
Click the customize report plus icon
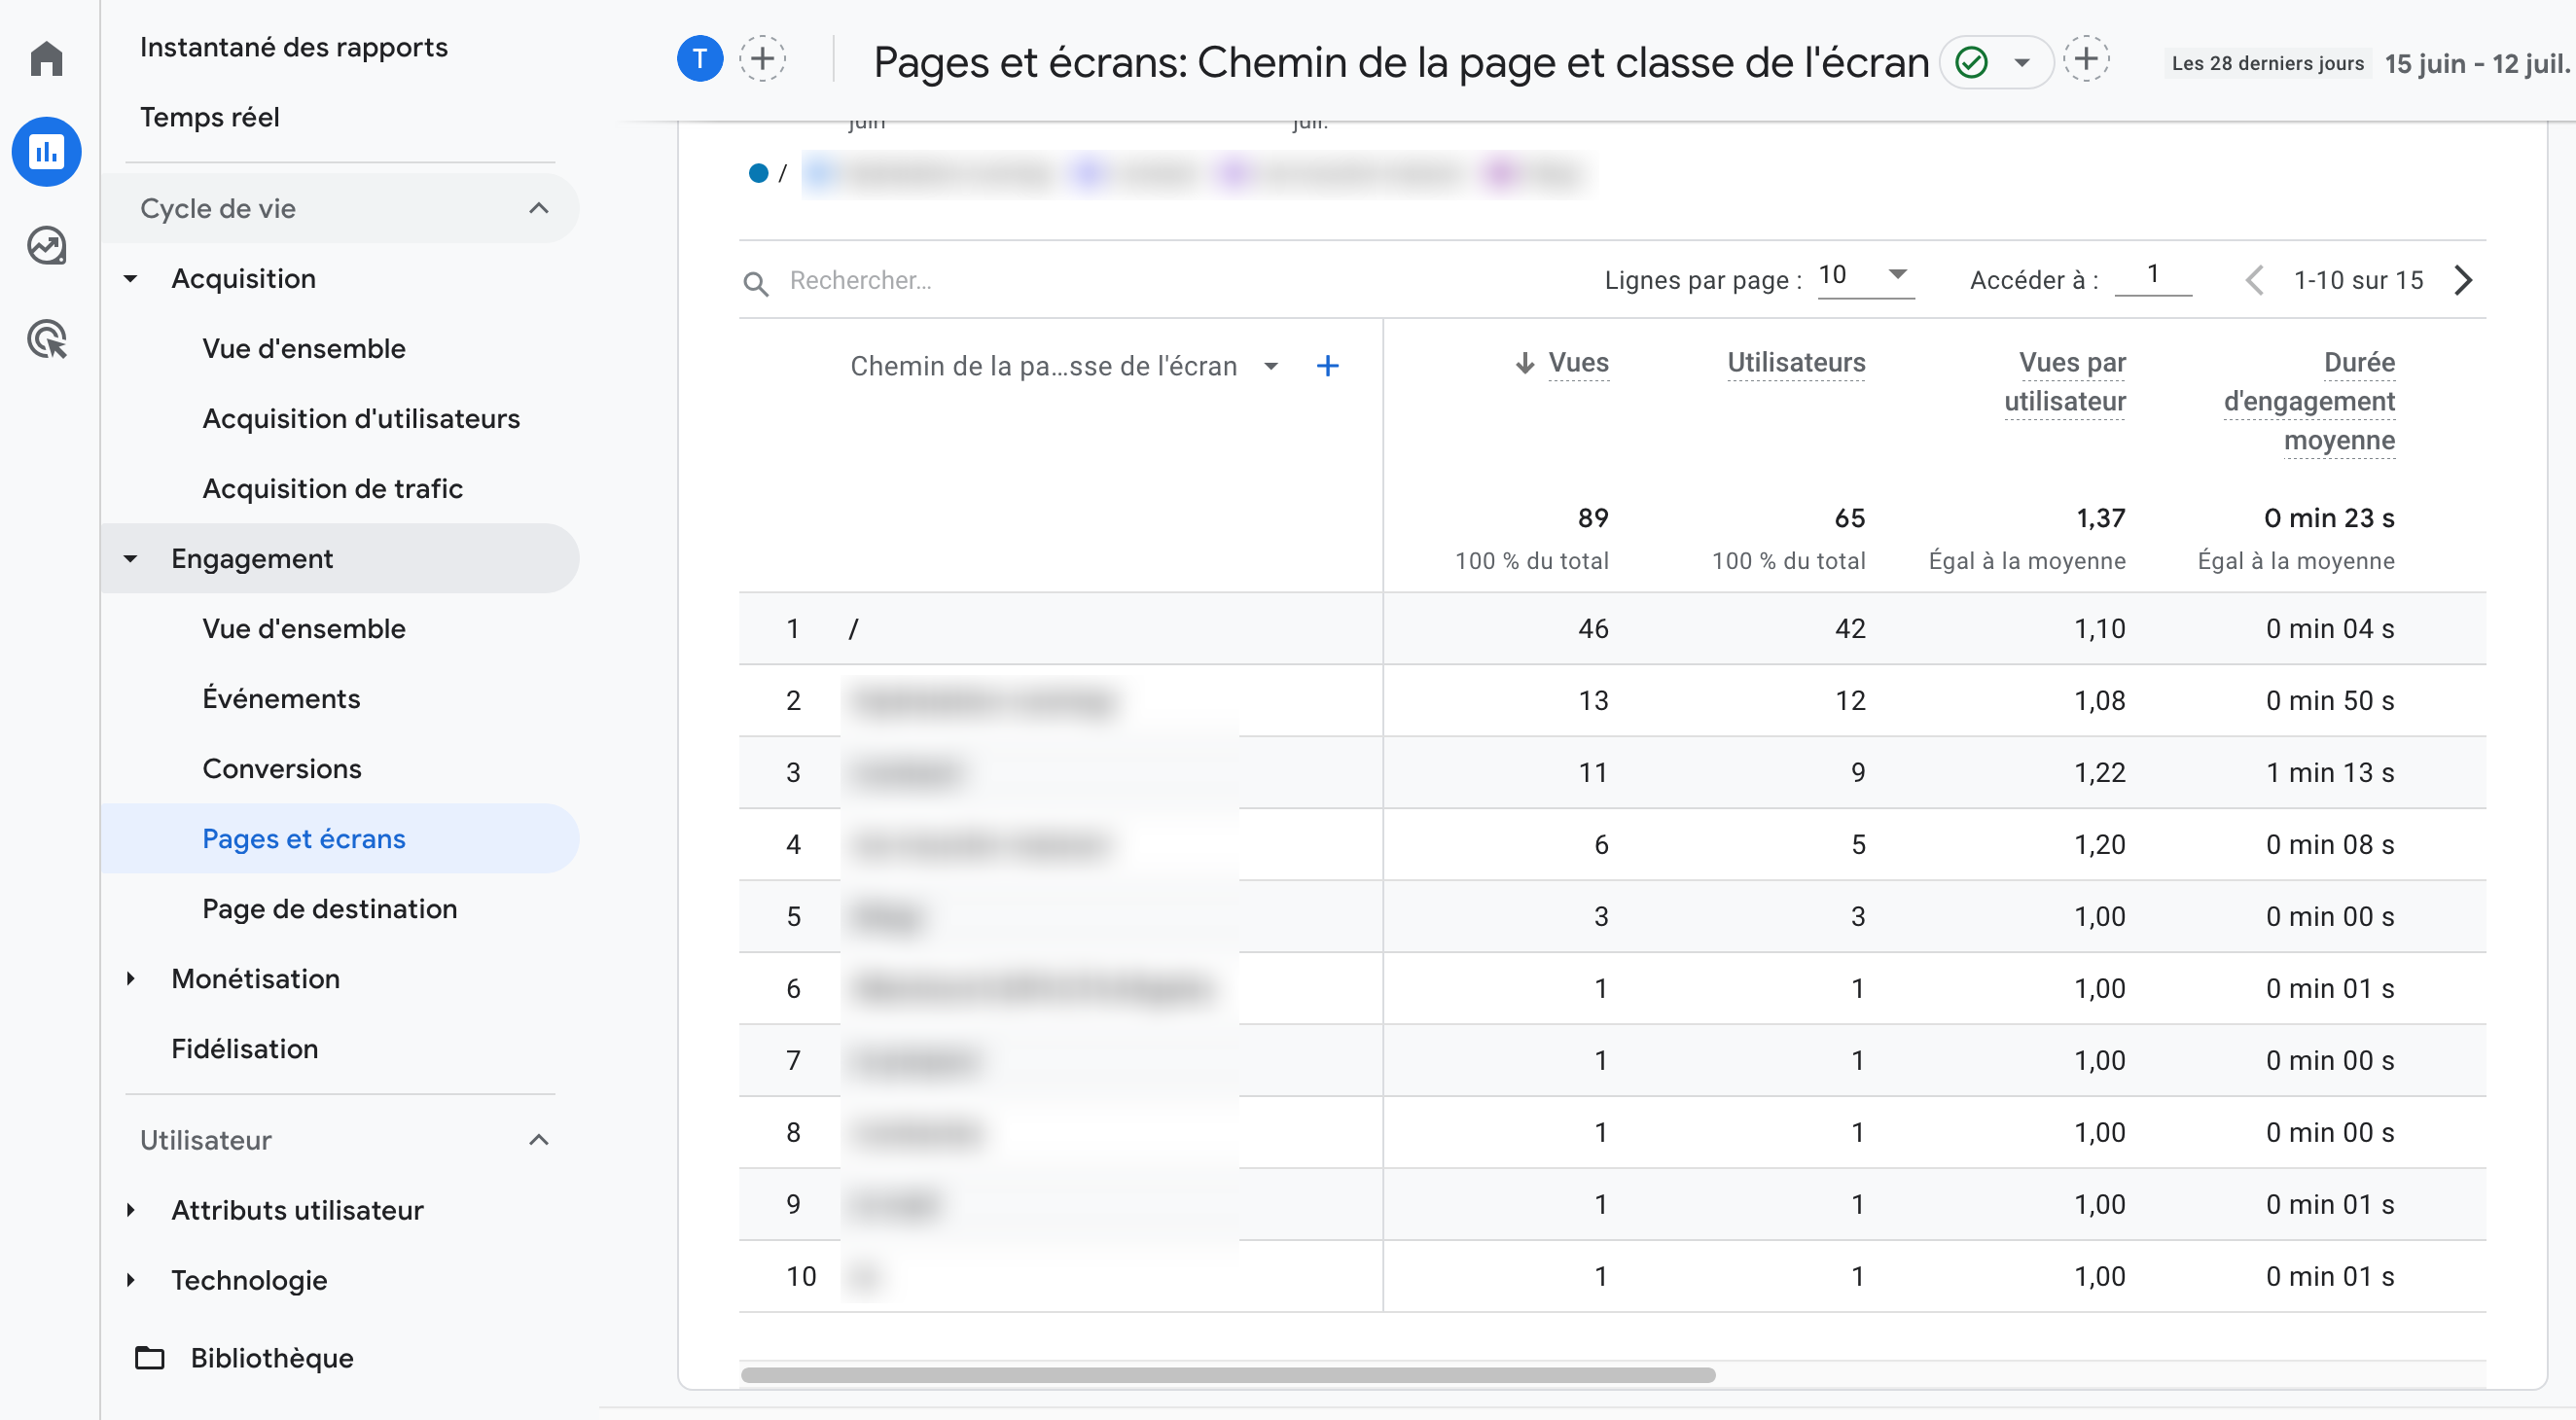click(x=2087, y=58)
